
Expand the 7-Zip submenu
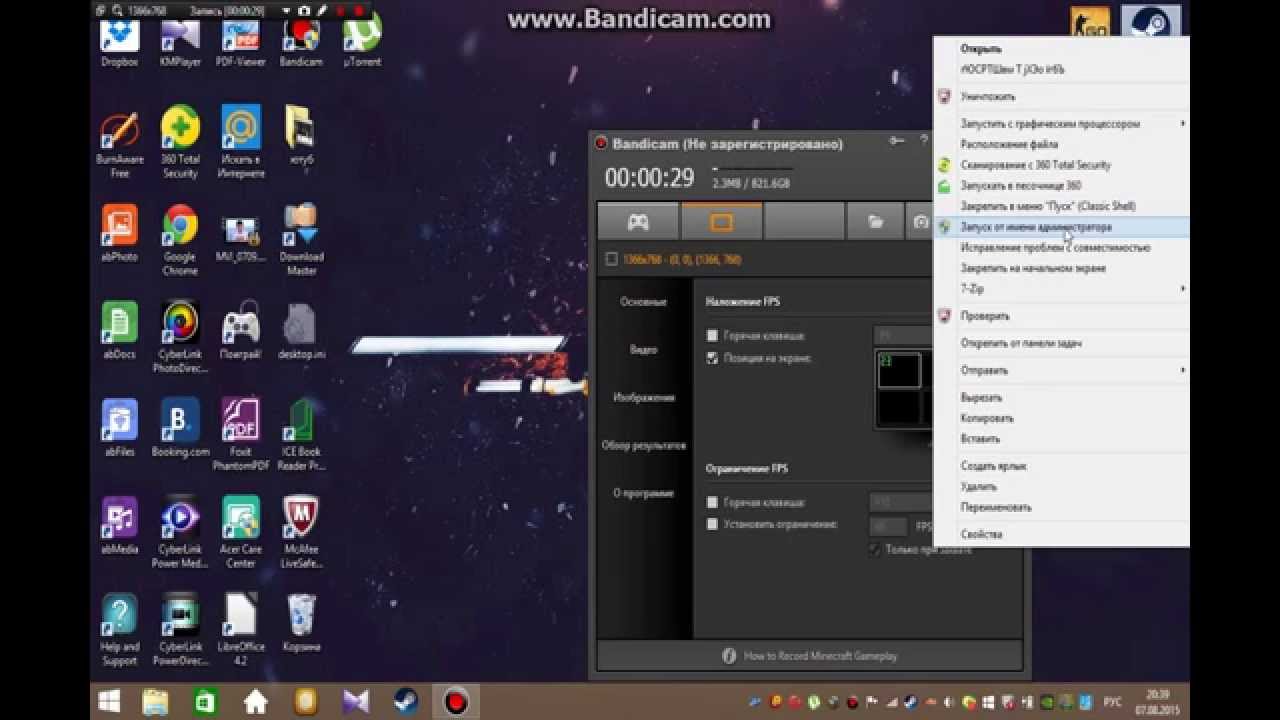click(1062, 288)
